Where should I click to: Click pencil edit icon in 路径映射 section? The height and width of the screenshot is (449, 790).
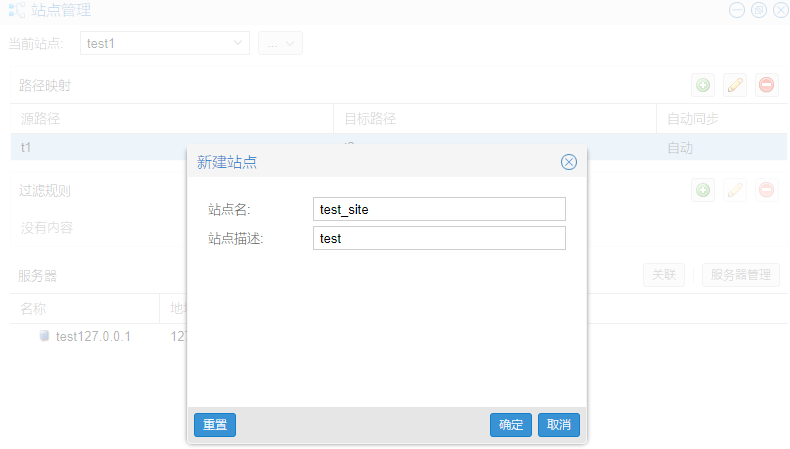pyautogui.click(x=735, y=85)
